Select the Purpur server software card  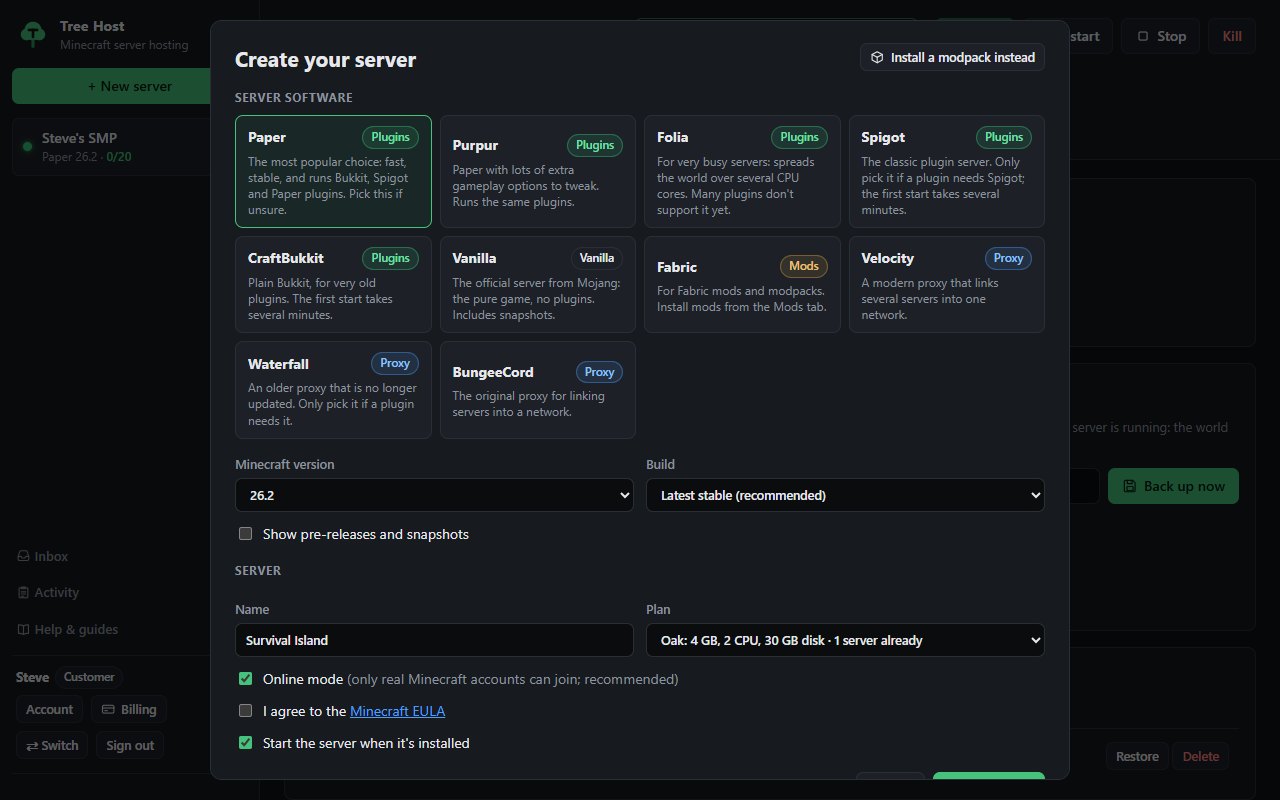click(x=538, y=171)
